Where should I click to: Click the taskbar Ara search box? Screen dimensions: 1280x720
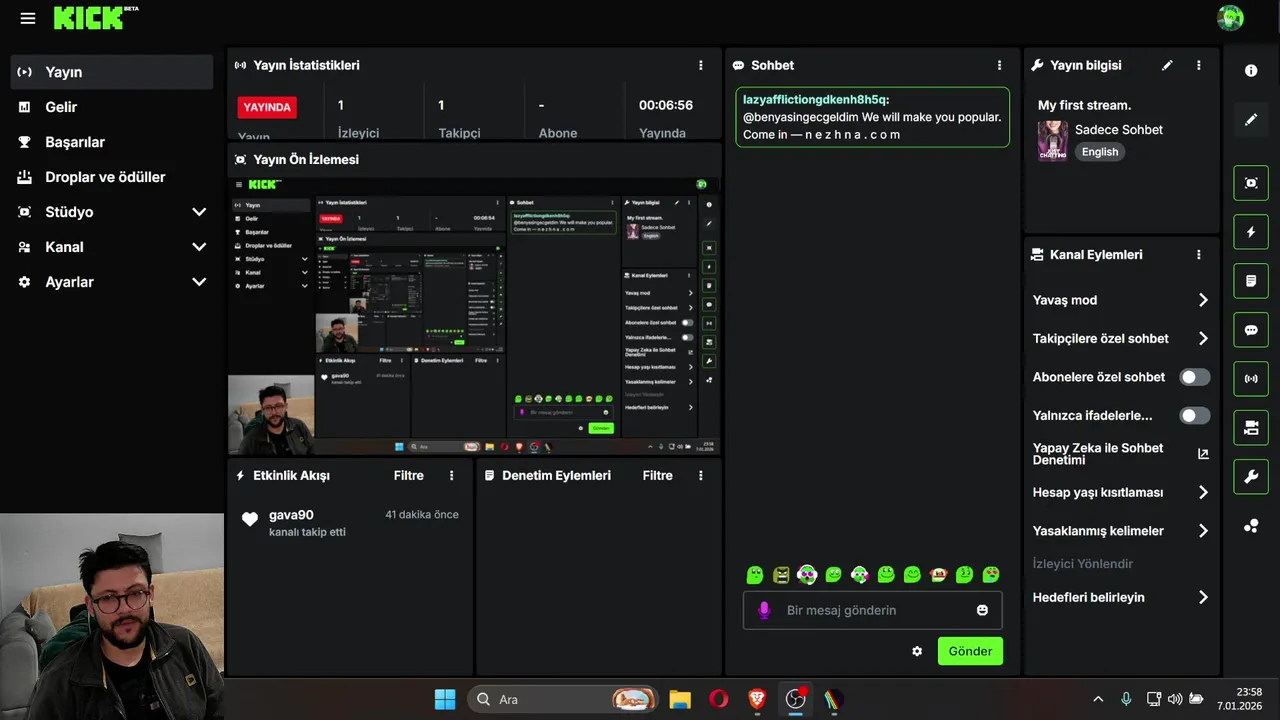coord(563,699)
